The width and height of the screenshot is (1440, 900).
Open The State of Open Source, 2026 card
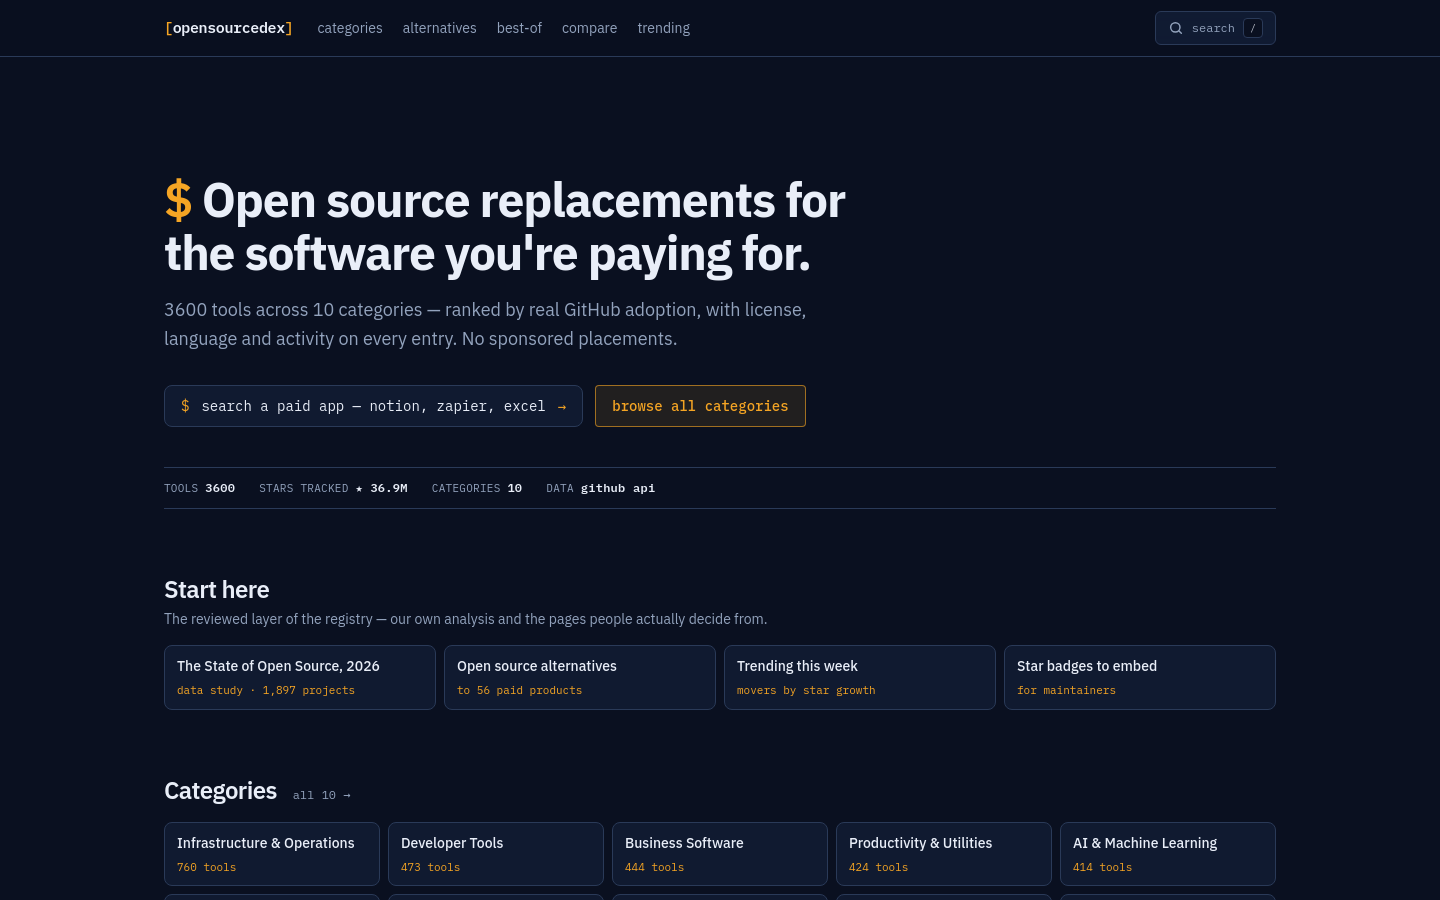pyautogui.click(x=300, y=677)
